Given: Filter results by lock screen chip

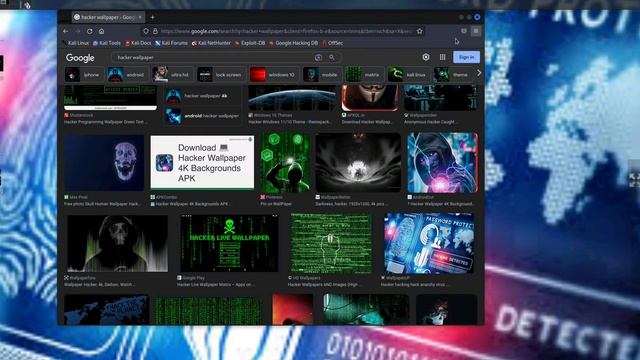Looking at the screenshot, I should click(221, 75).
